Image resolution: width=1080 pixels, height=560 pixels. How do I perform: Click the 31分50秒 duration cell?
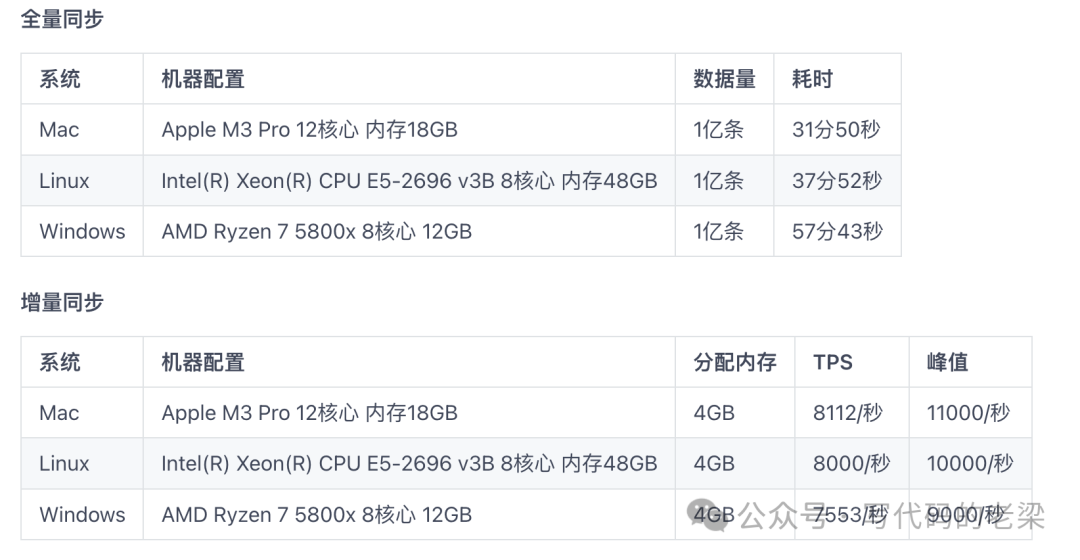[836, 130]
